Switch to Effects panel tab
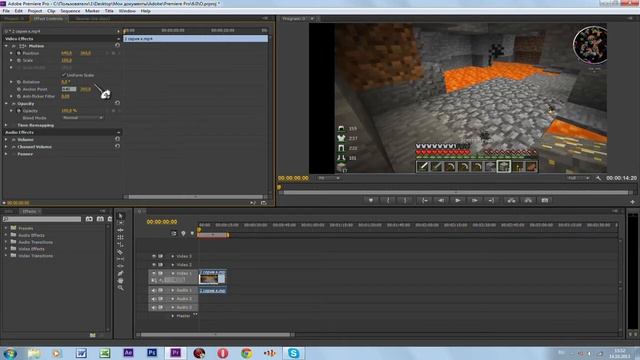Viewport: 640px width, 360px height. click(x=29, y=211)
